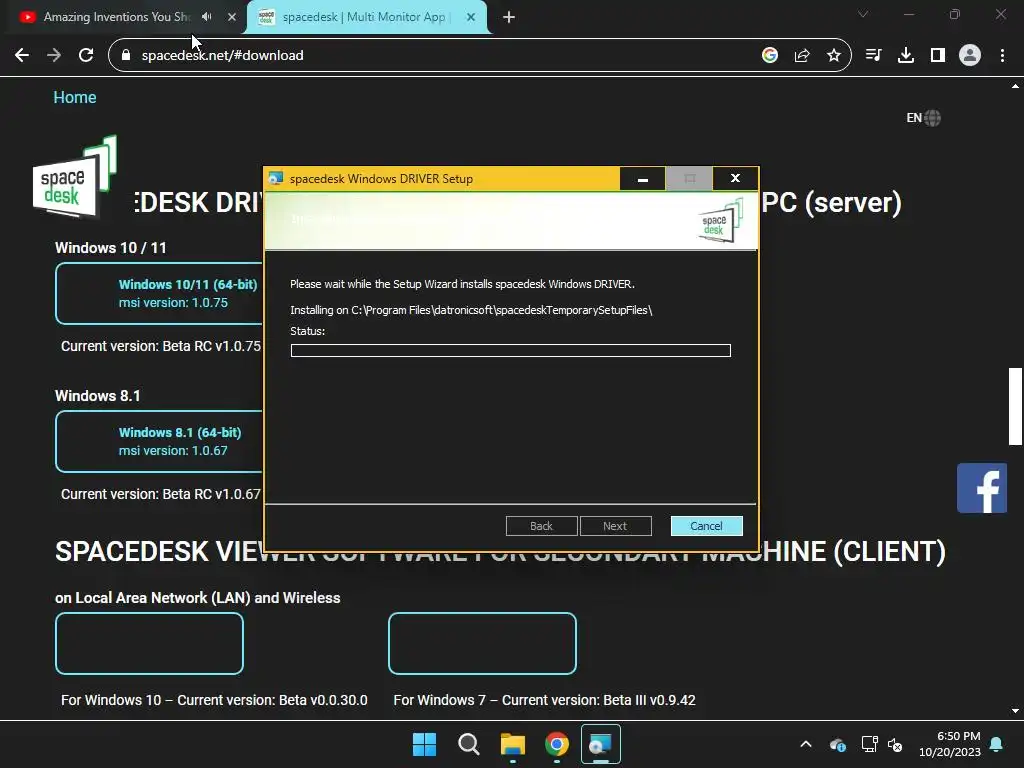This screenshot has height=768, width=1024.
Task: Show hidden system tray icons
Action: [806, 744]
